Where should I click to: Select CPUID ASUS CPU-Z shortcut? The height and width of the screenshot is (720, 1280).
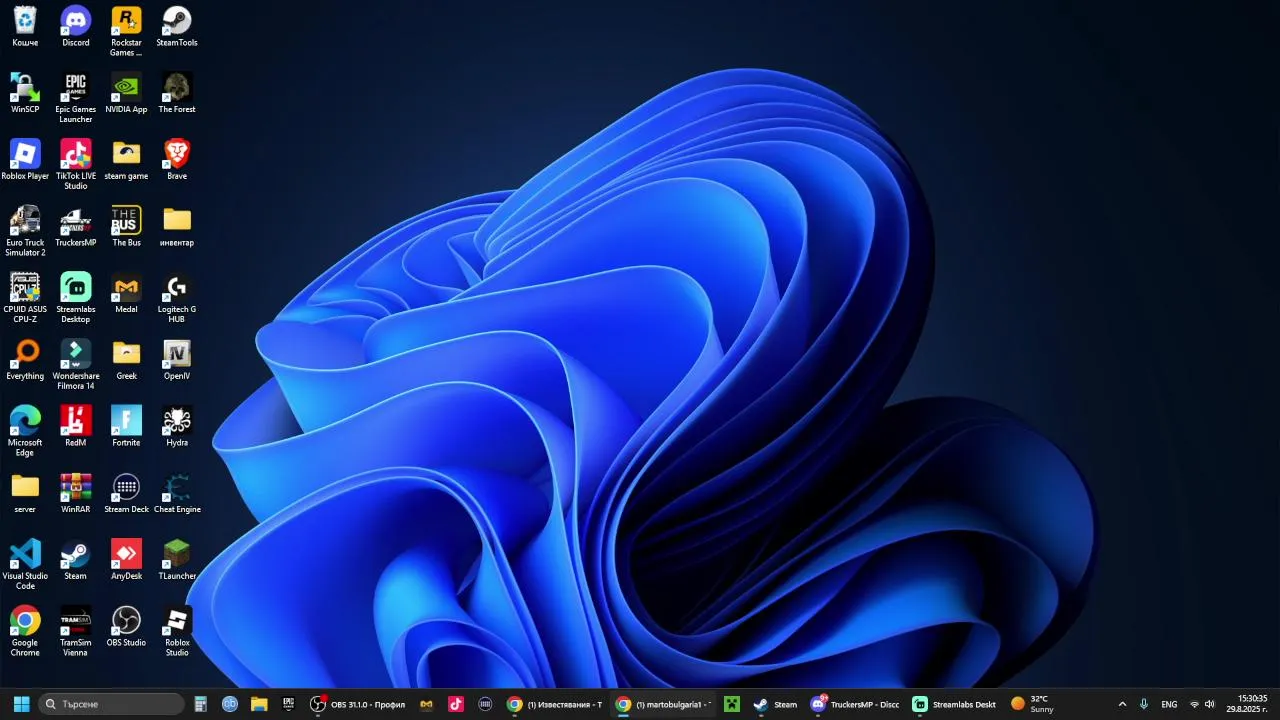click(x=25, y=298)
